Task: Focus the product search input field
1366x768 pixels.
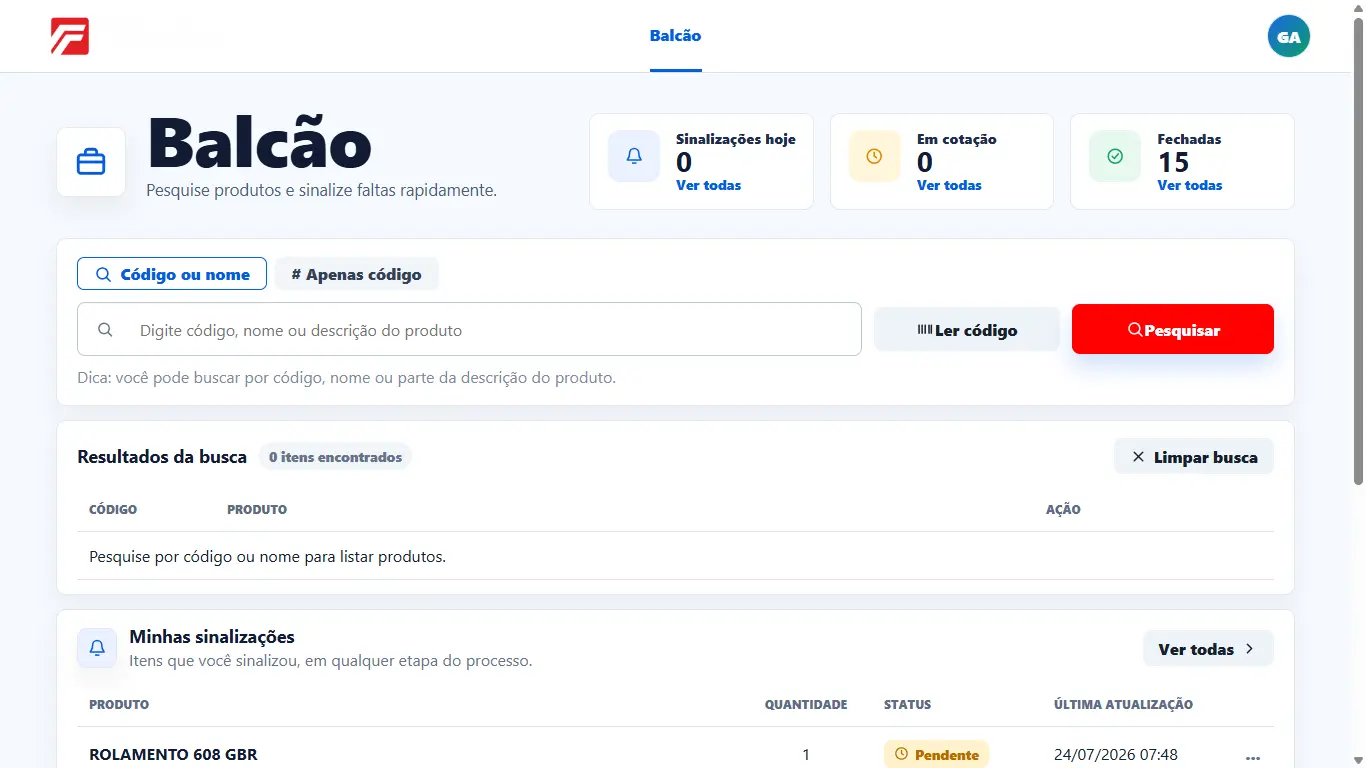Action: click(469, 329)
